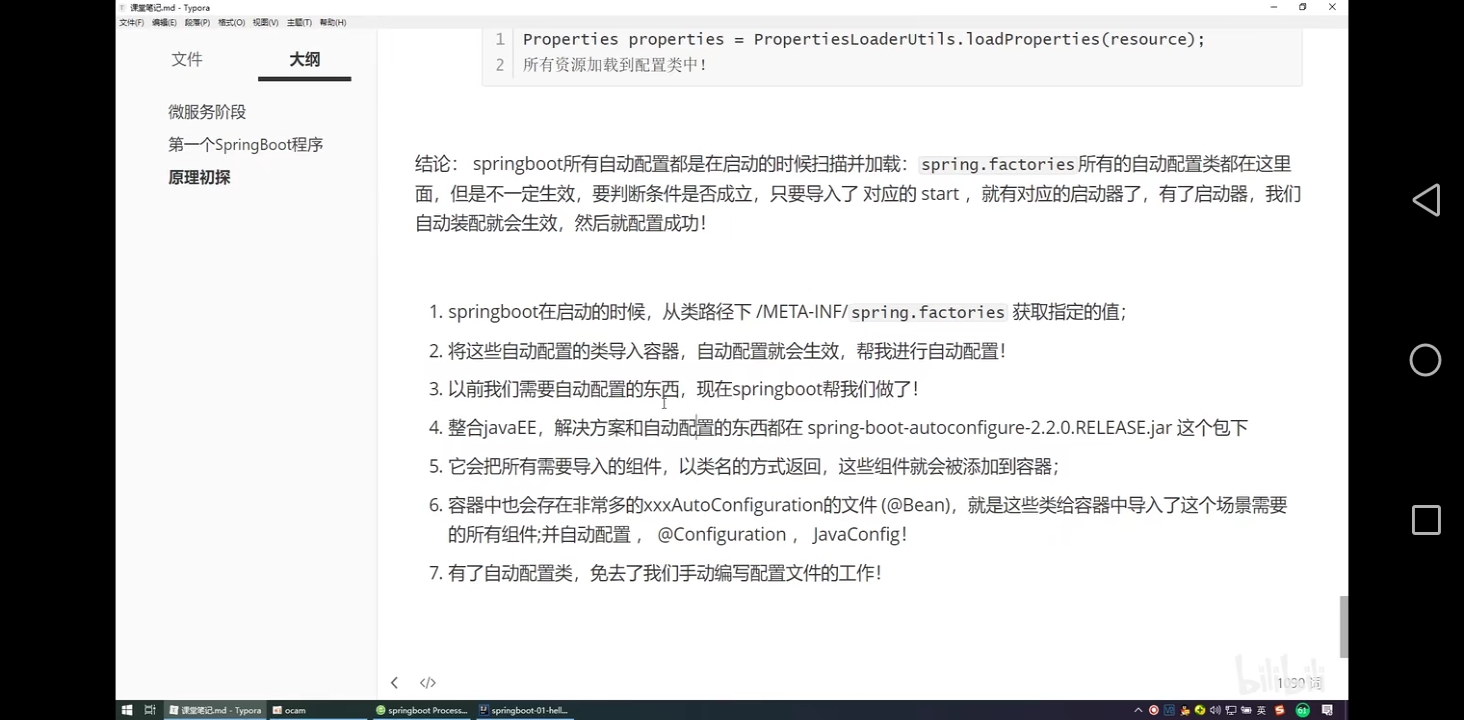Viewport: 1464px width, 720px height.
Task: Click list item 3 以前我们需要自动配置的东西
Action: coord(683,389)
